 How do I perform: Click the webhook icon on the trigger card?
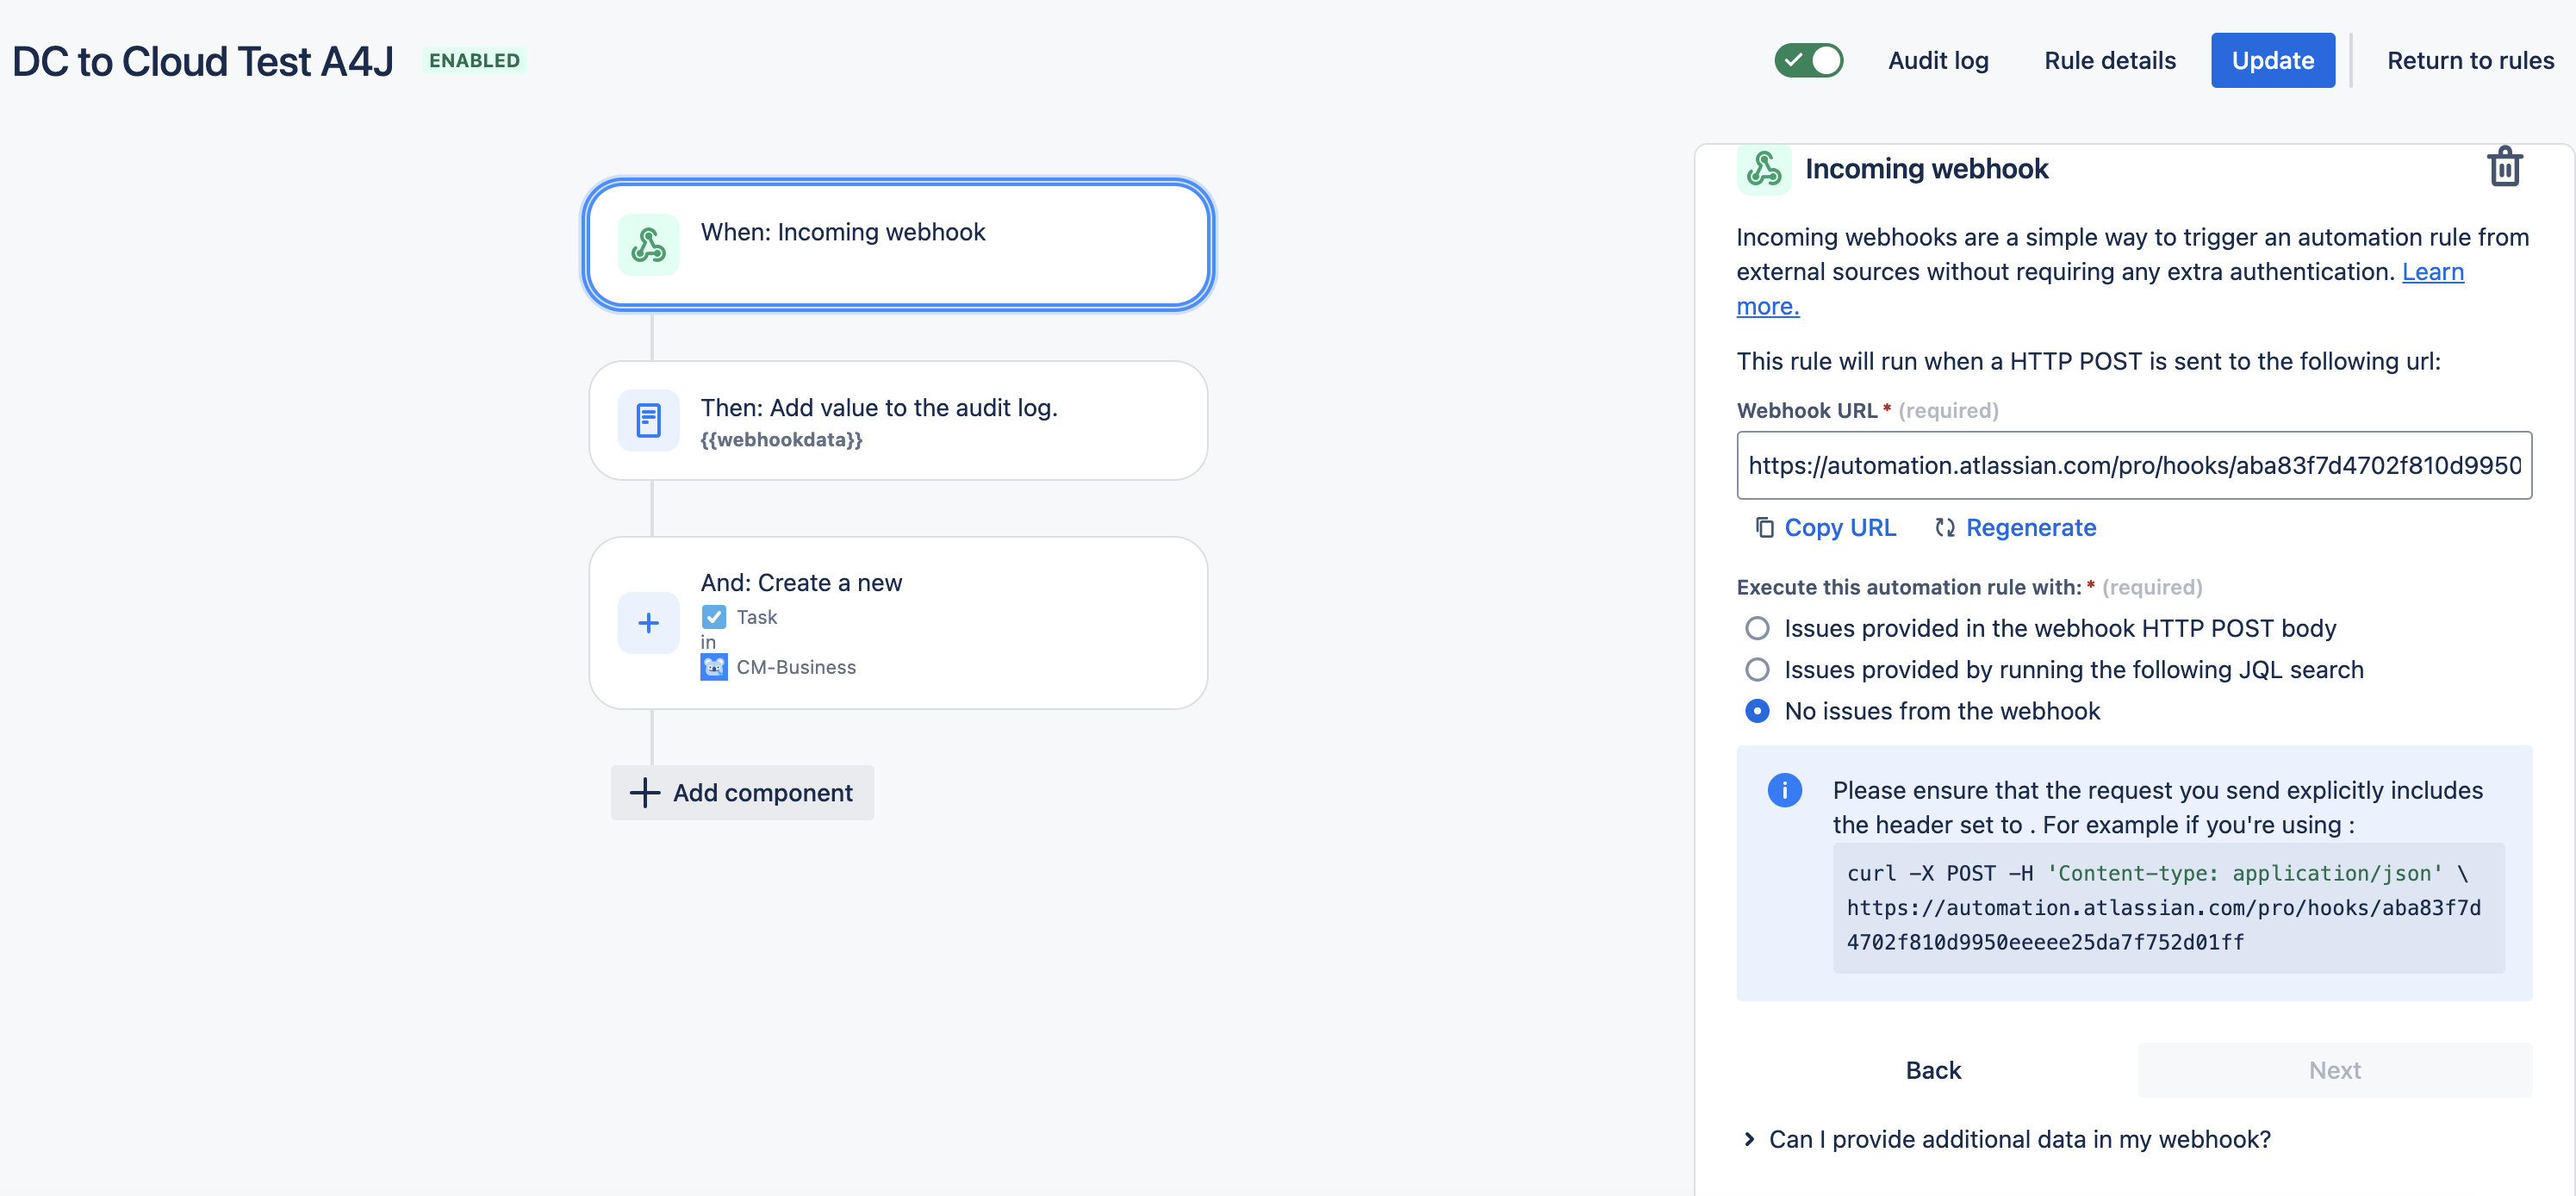[x=648, y=245]
